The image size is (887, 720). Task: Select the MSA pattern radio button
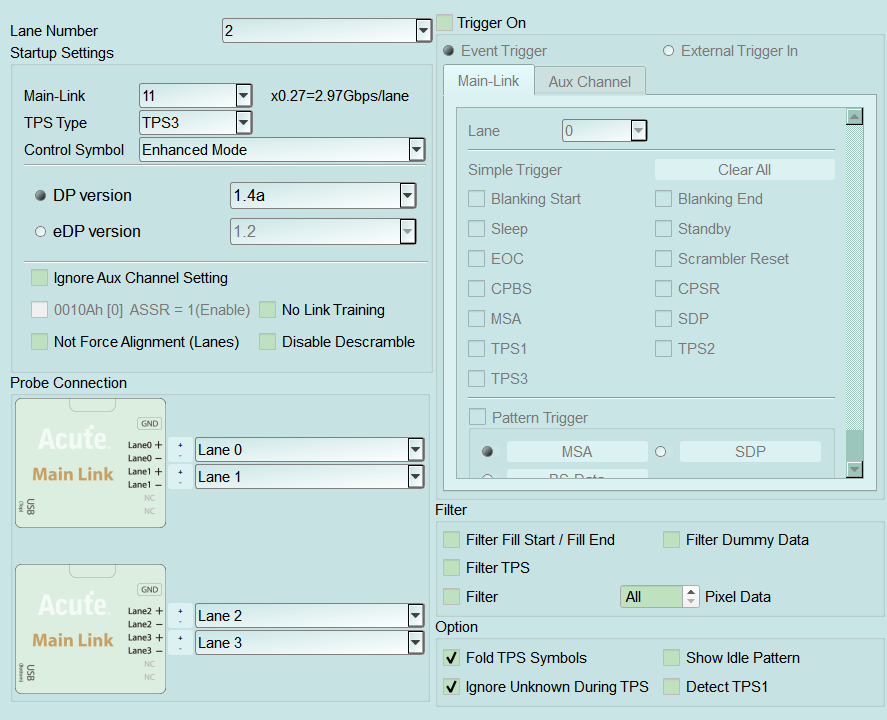tap(487, 451)
